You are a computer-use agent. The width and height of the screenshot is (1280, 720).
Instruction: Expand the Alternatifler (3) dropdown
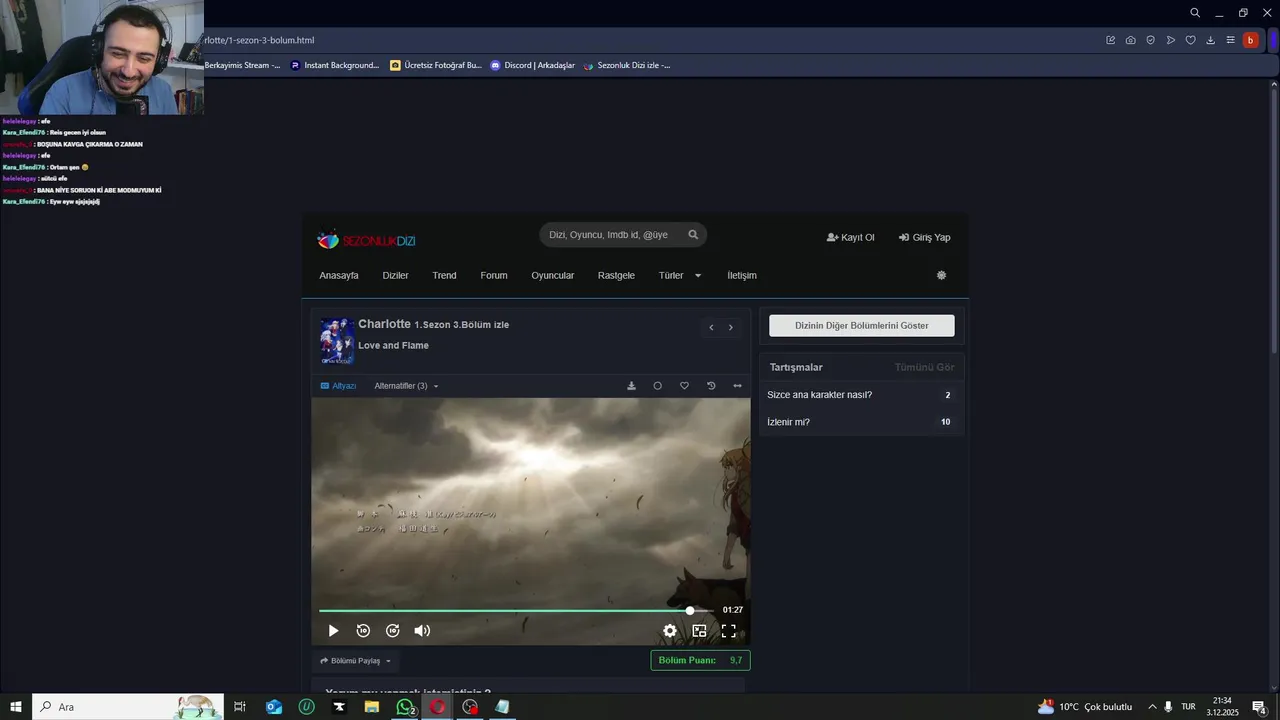coord(406,386)
